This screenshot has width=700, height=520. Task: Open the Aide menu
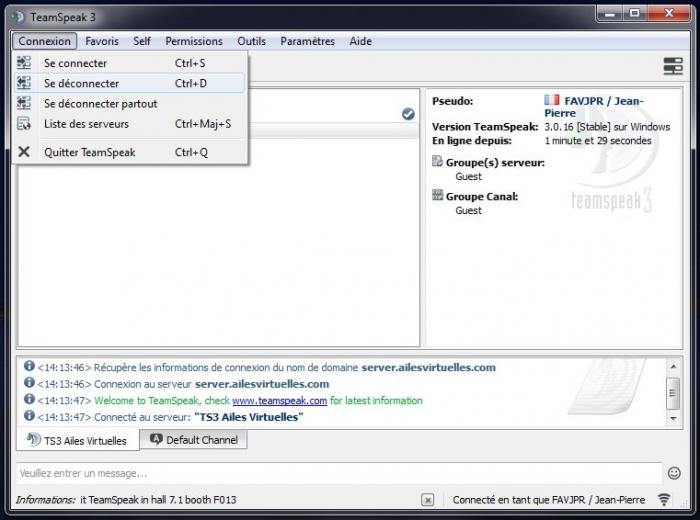click(360, 41)
